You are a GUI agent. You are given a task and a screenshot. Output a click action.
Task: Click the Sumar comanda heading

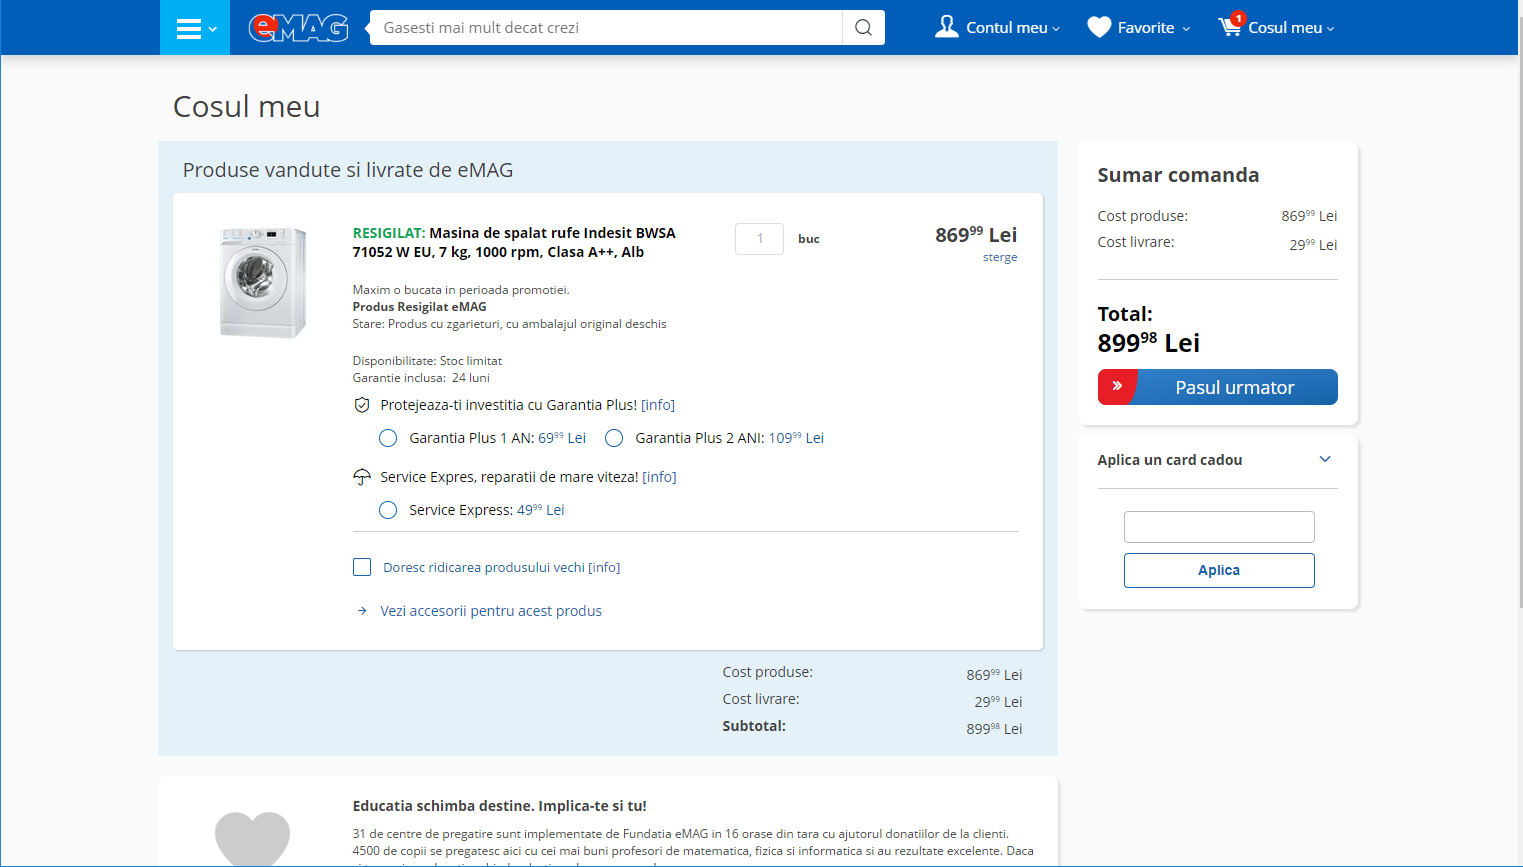click(x=1178, y=175)
